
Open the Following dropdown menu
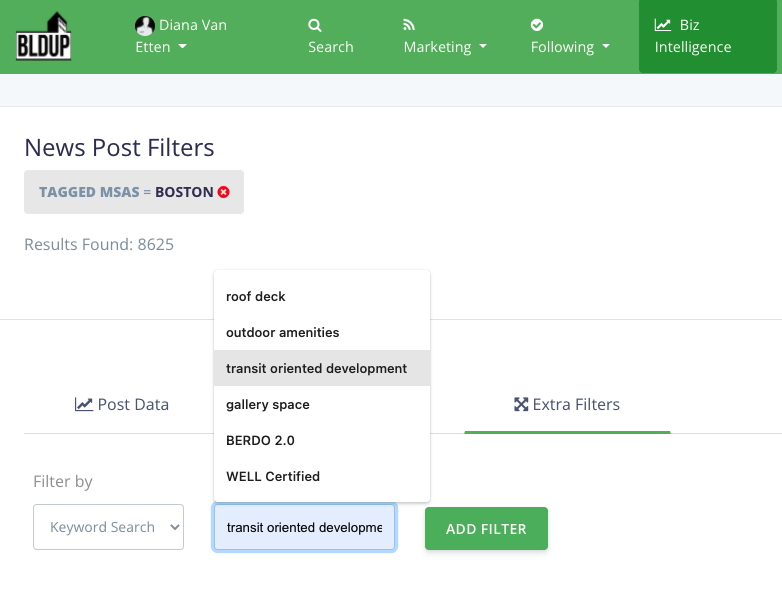point(570,47)
